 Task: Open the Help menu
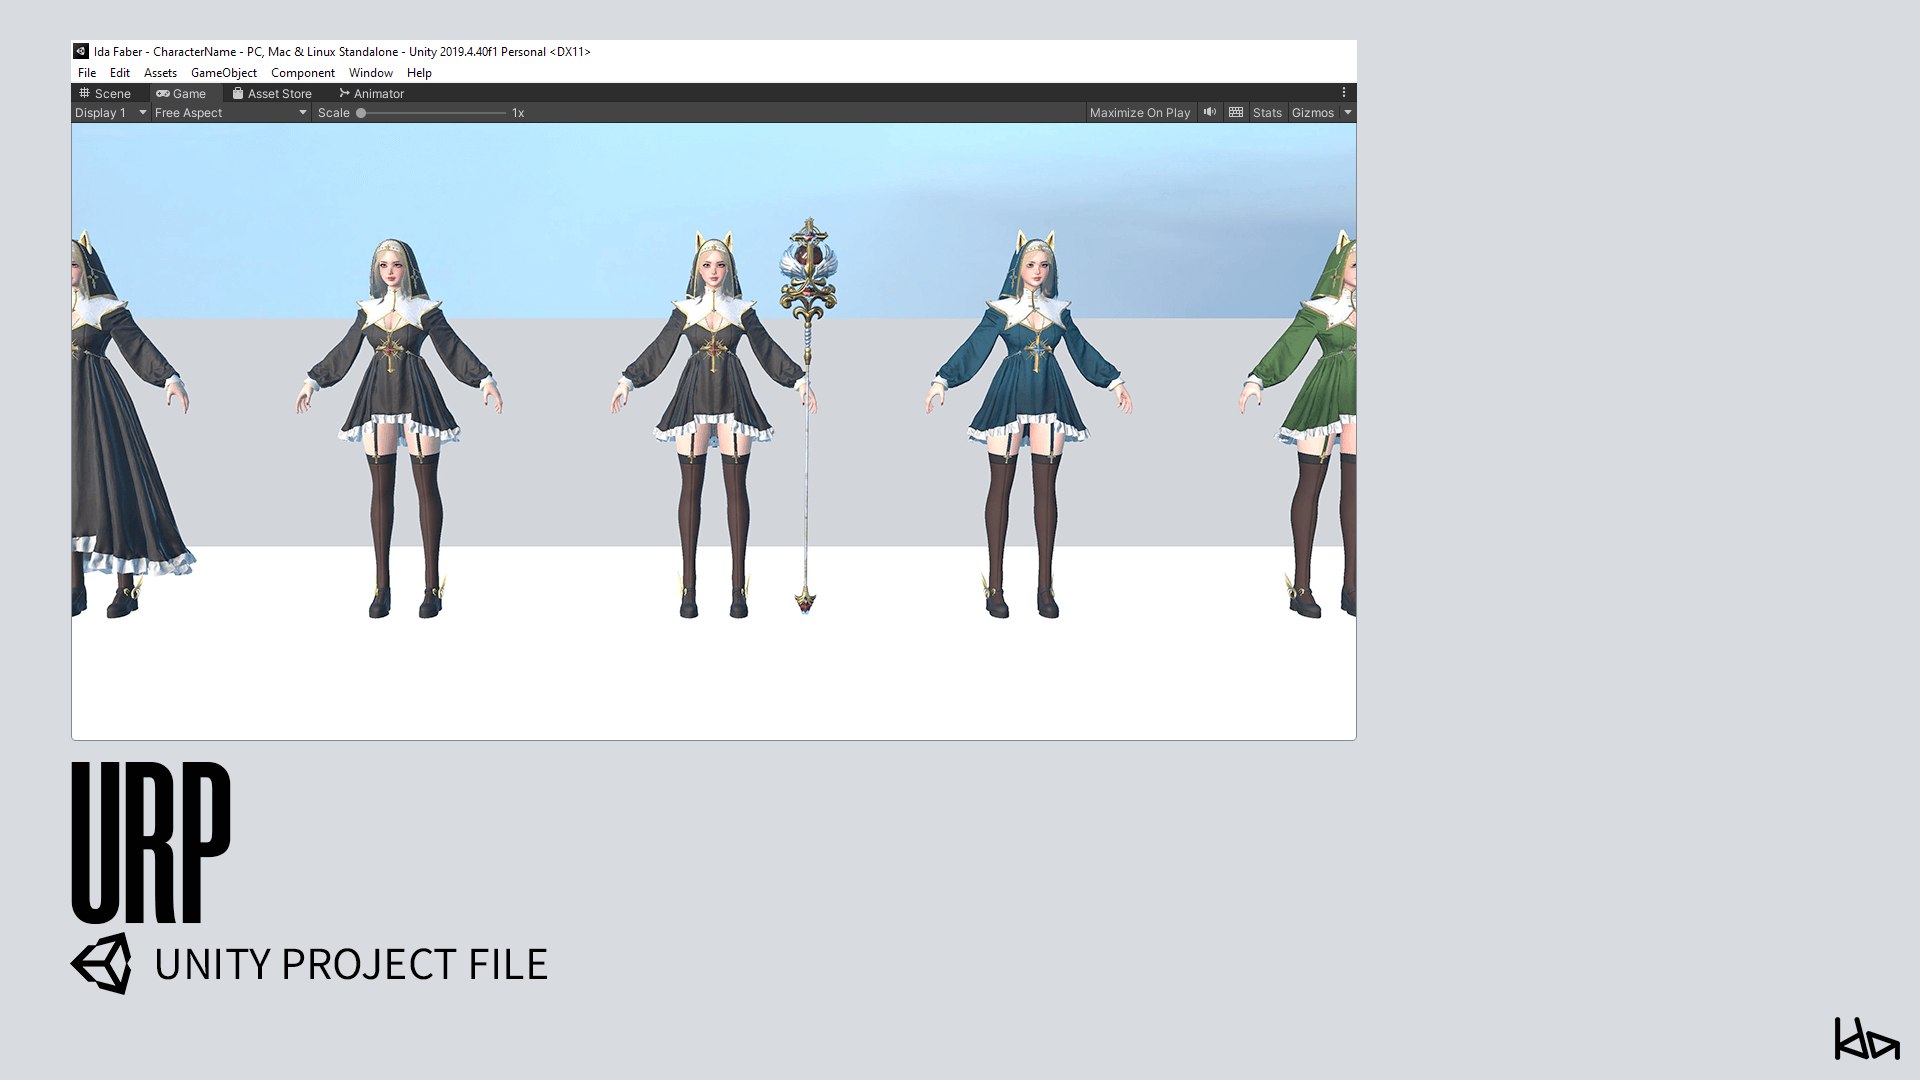click(x=419, y=73)
